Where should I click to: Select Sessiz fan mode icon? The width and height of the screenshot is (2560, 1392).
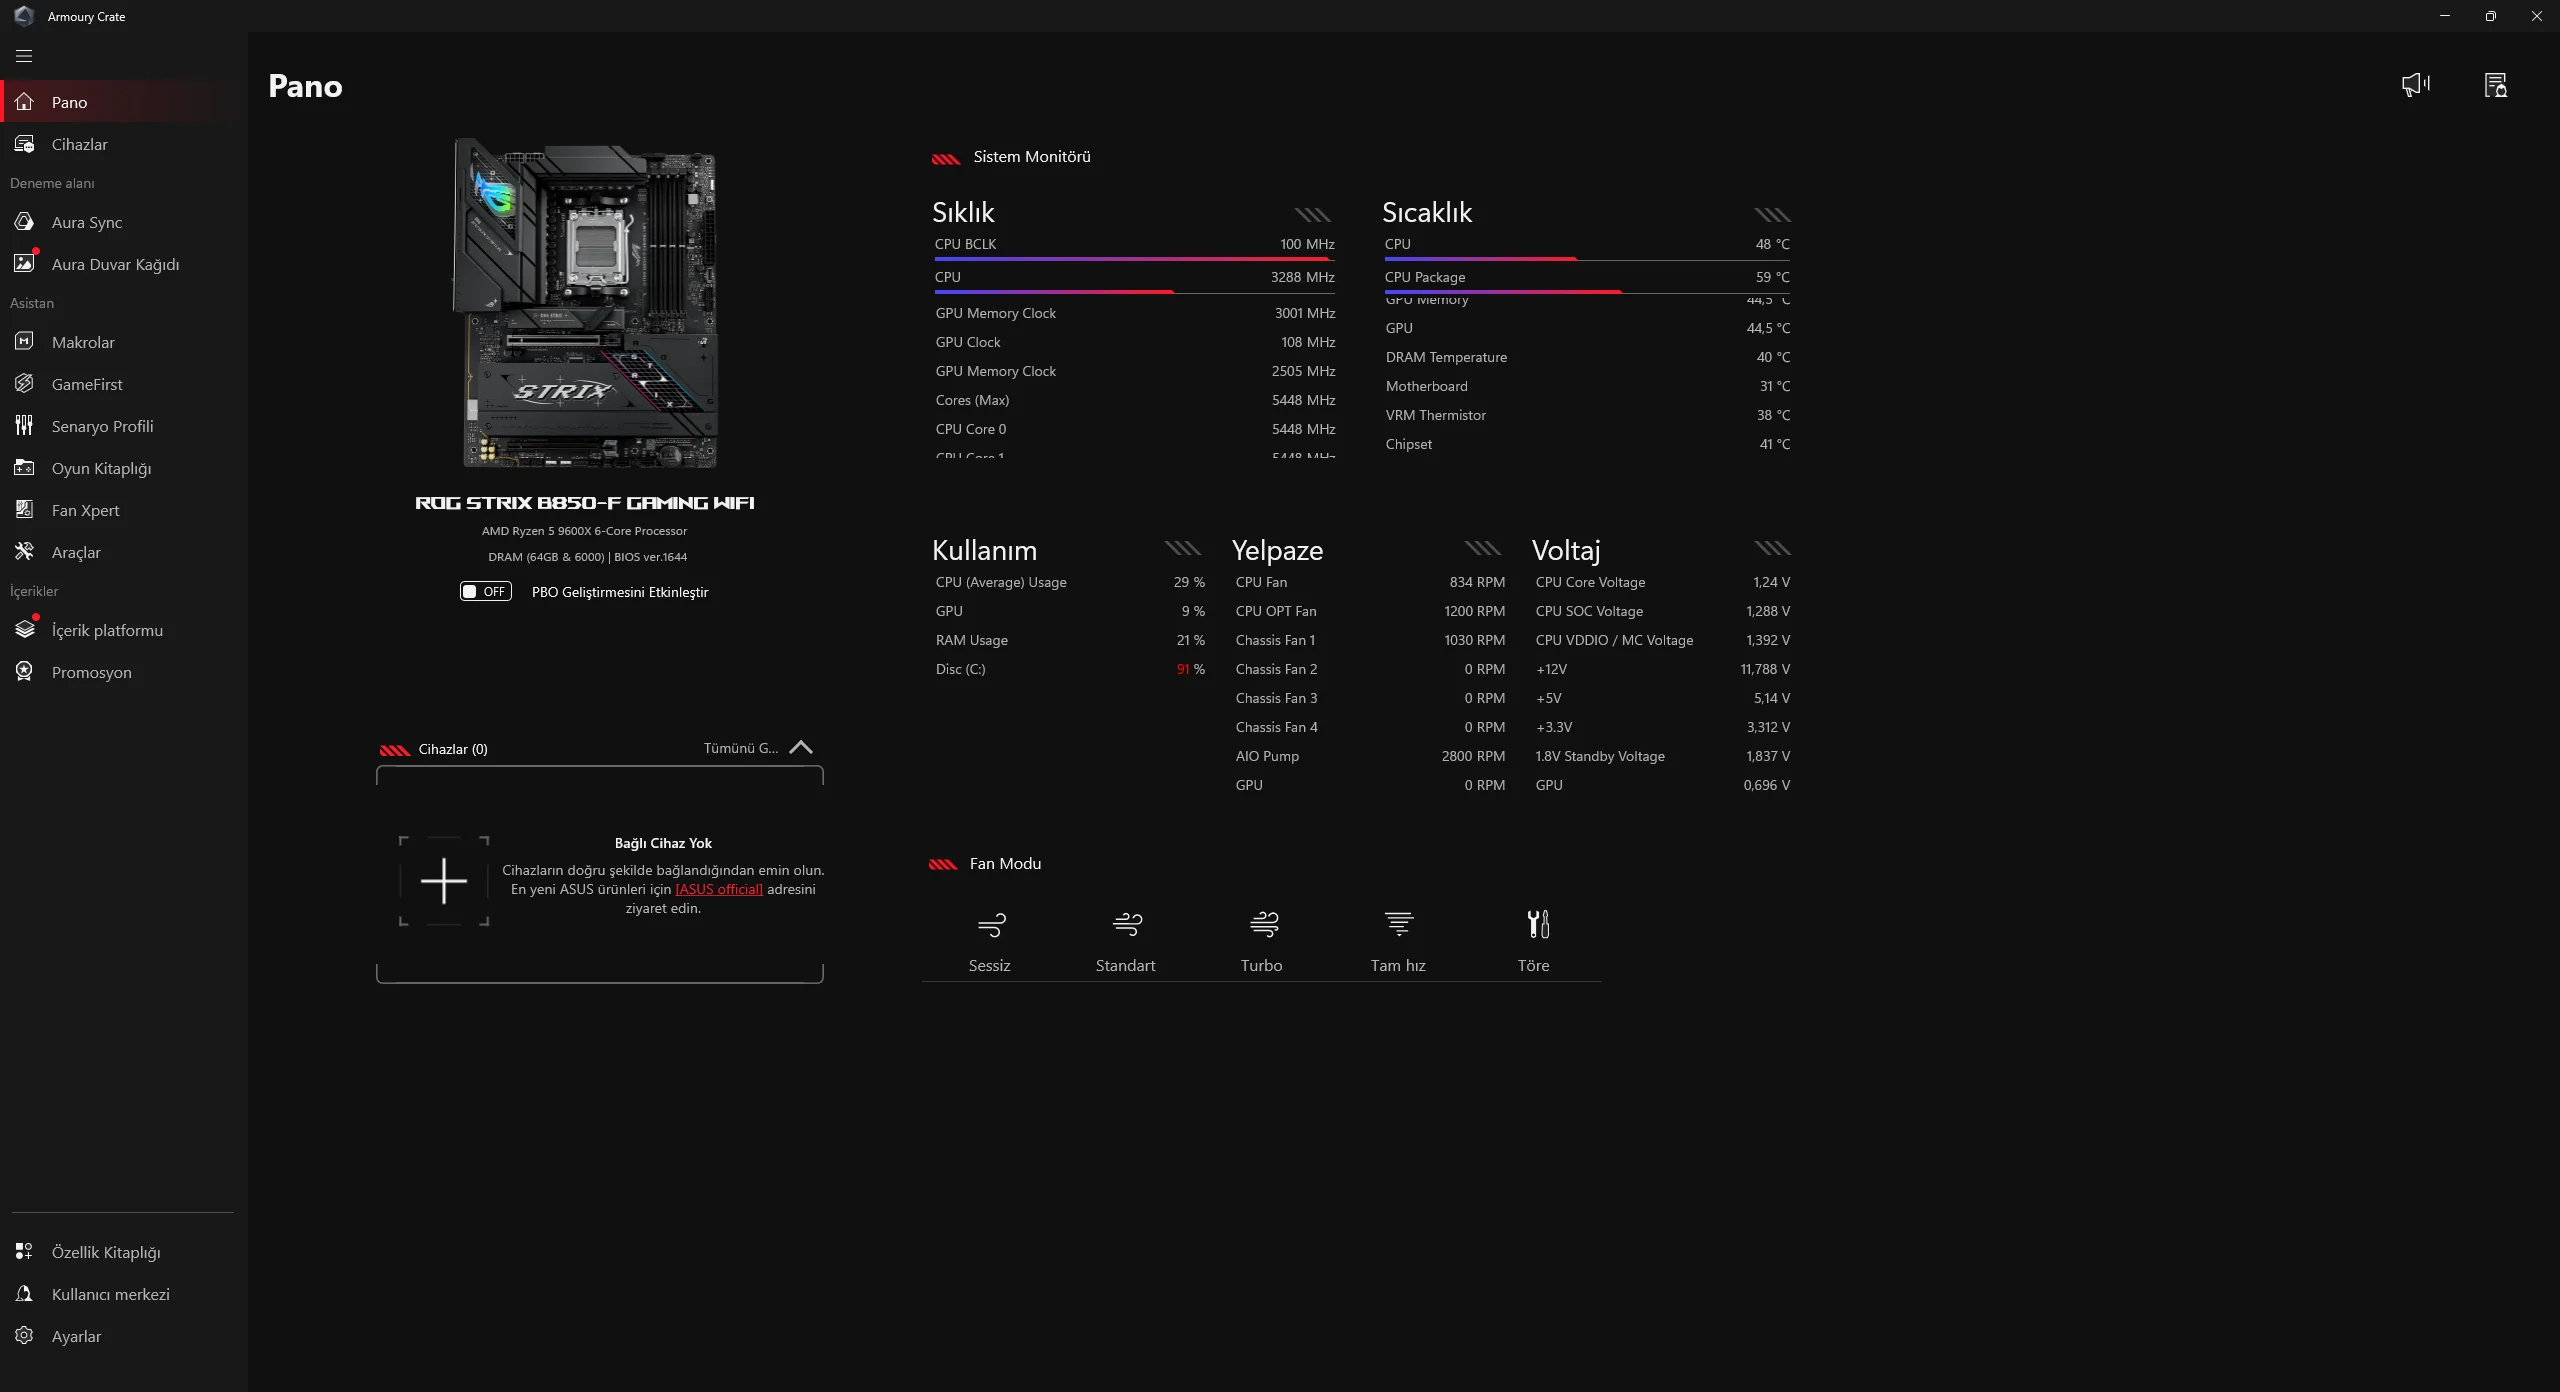tap(990, 925)
